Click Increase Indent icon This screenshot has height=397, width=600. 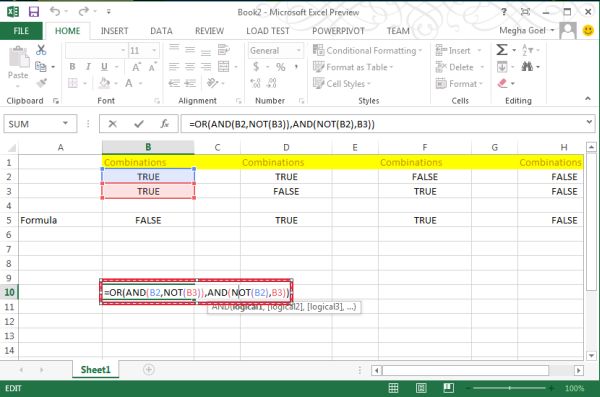point(190,83)
